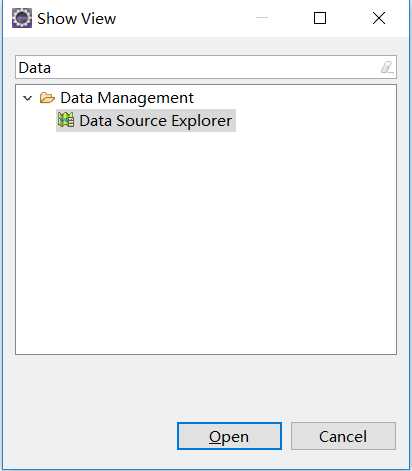Image resolution: width=412 pixels, height=471 pixels.
Task: Close the Show View dialog with X
Action: point(379,18)
